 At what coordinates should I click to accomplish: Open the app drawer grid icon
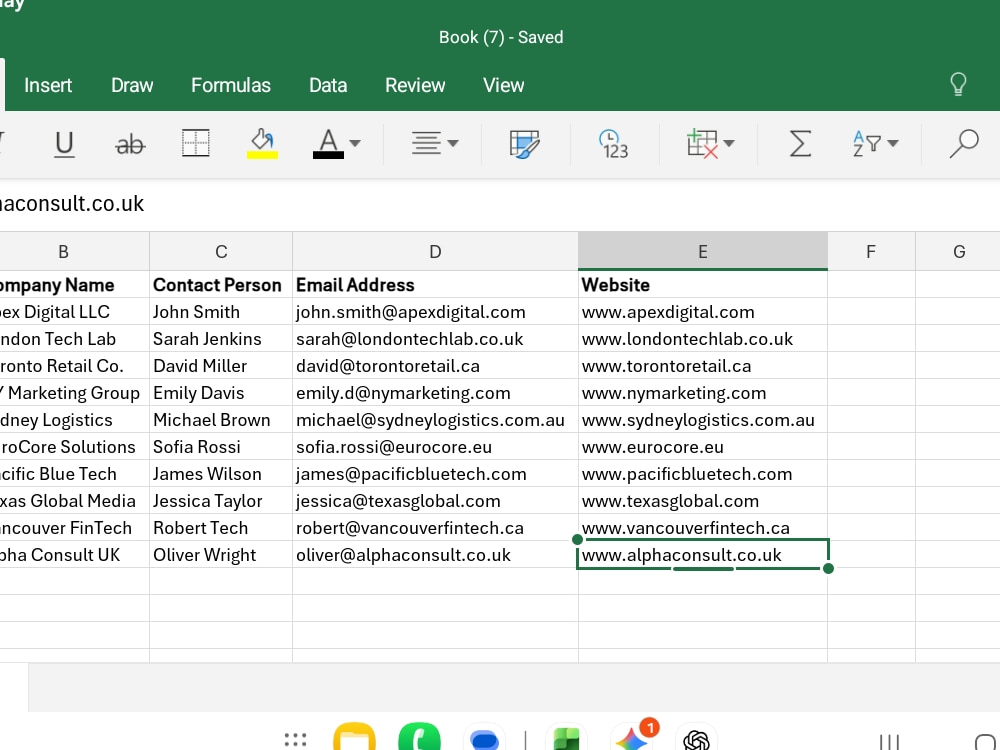tap(295, 740)
